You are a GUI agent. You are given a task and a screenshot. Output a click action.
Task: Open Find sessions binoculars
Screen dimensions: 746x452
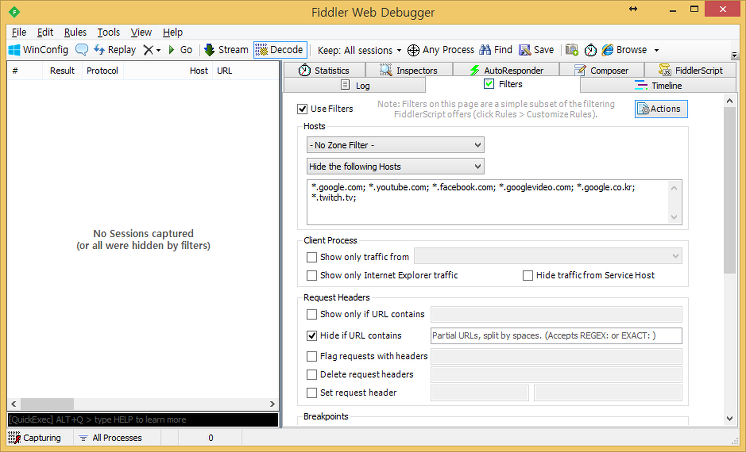496,49
